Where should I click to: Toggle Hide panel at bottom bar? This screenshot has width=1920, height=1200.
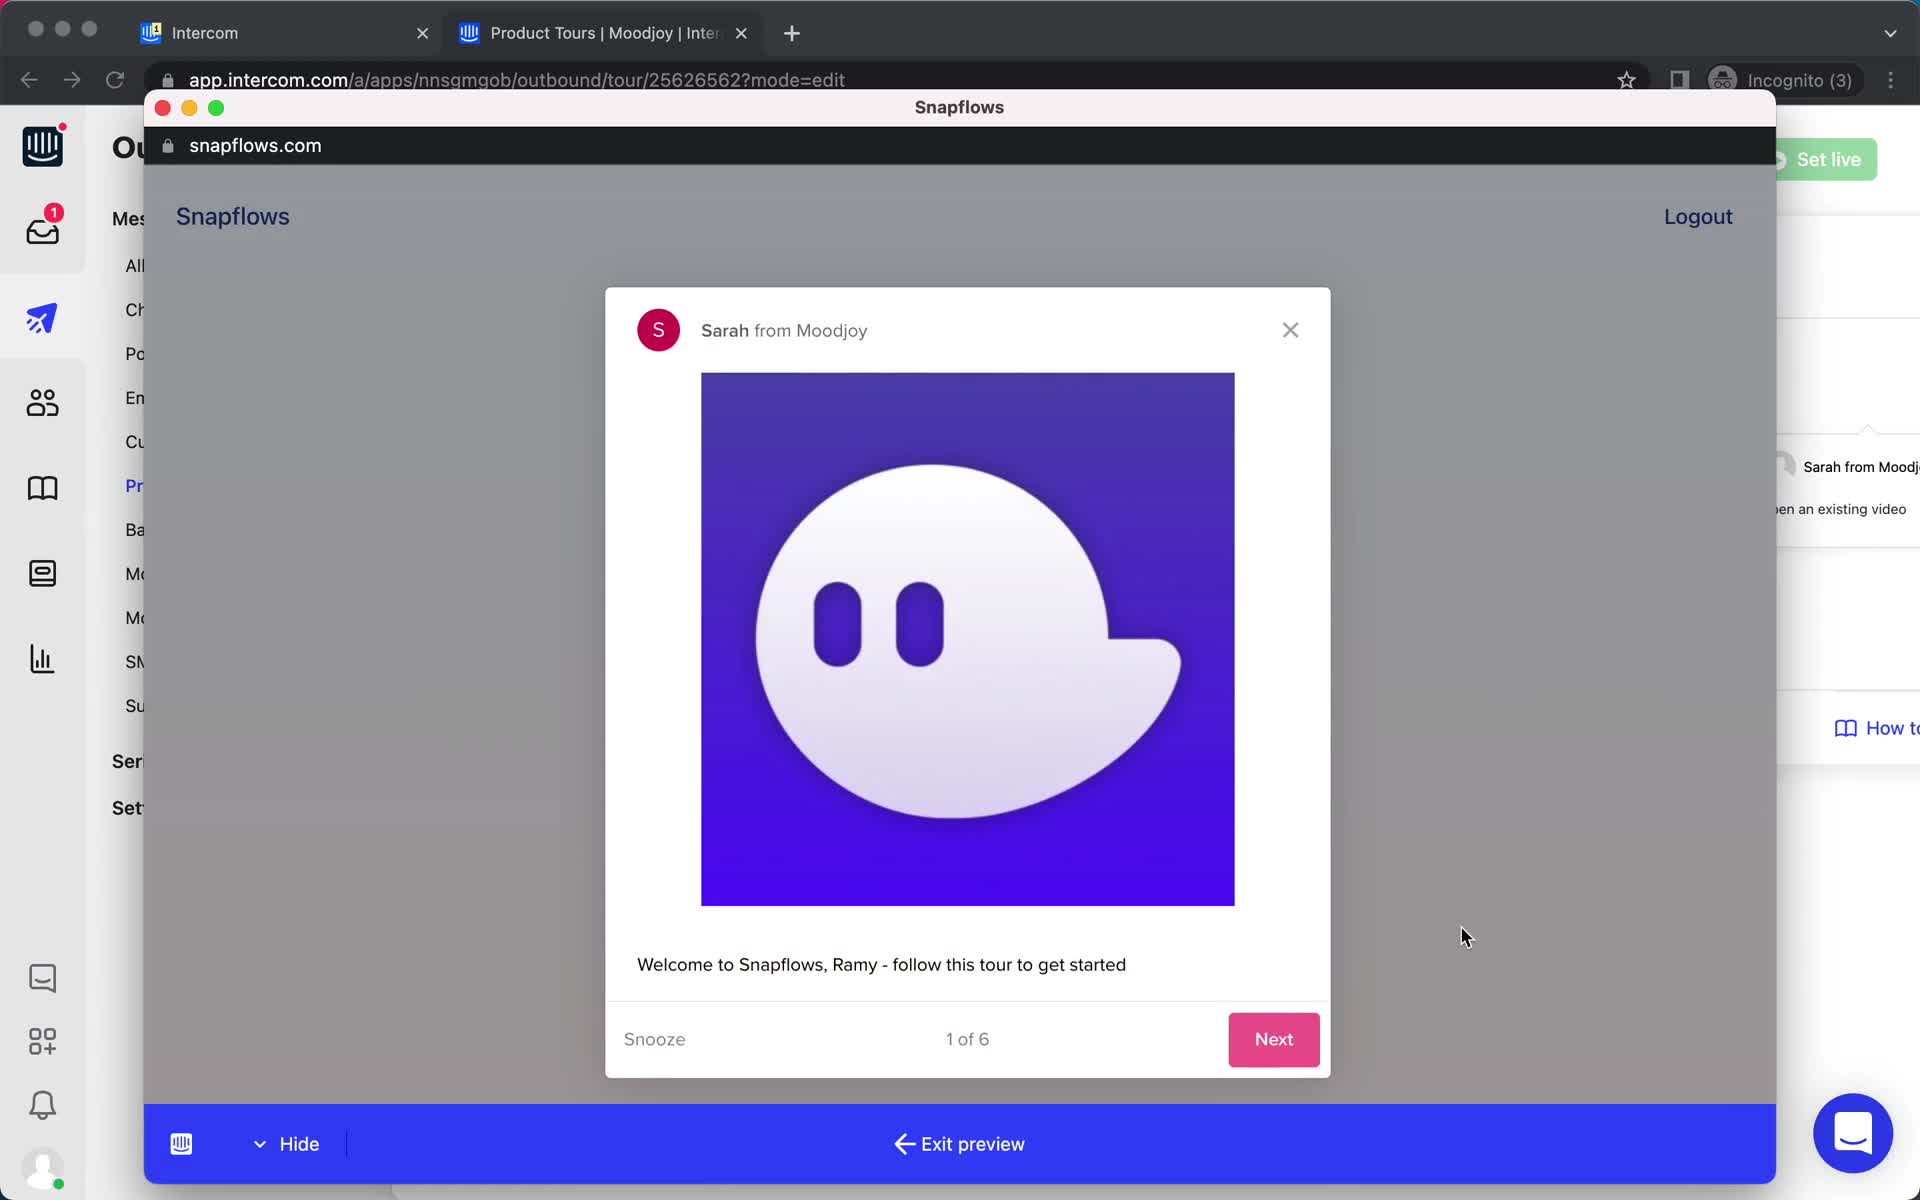click(285, 1145)
